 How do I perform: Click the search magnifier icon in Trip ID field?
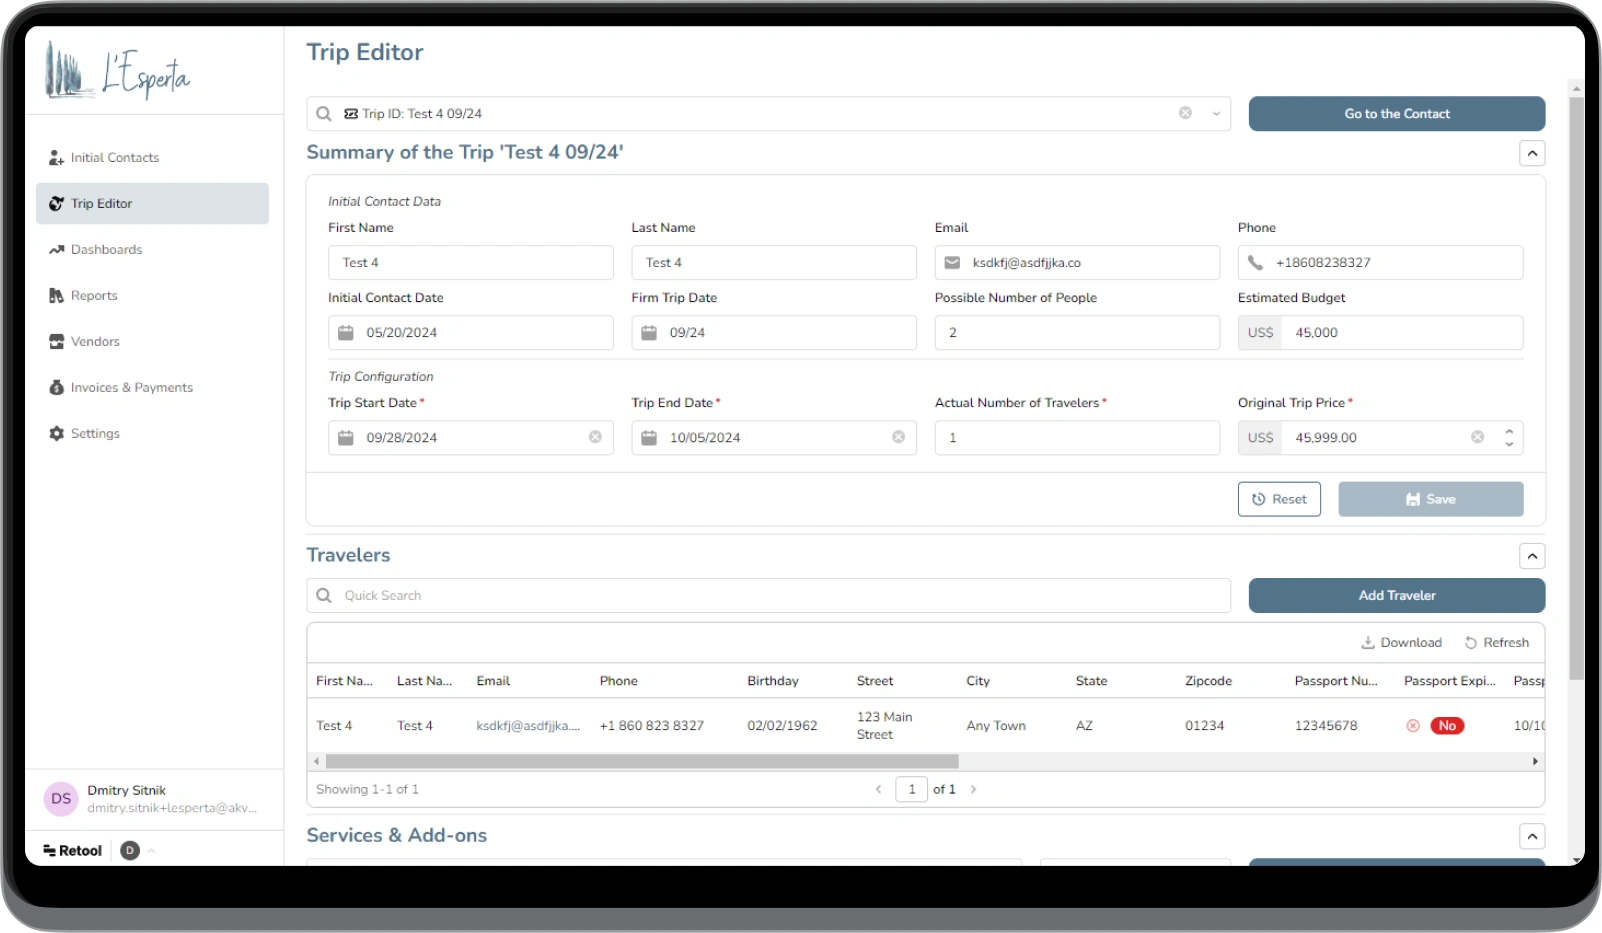pyautogui.click(x=324, y=114)
